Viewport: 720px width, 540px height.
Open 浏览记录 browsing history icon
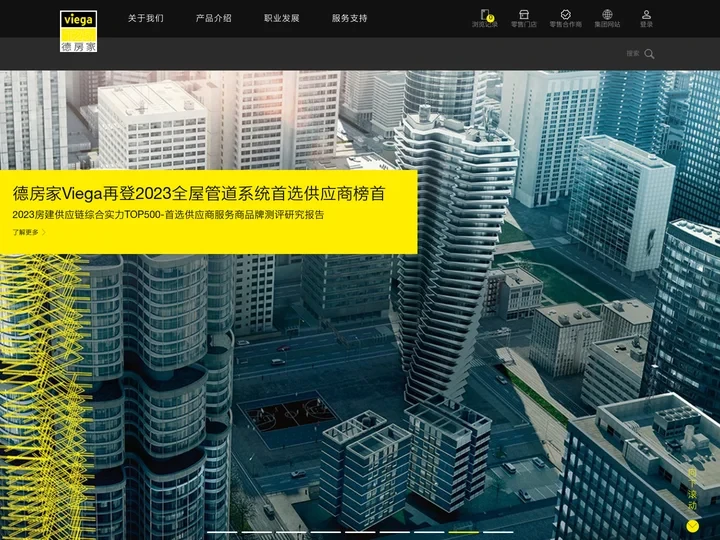tap(485, 18)
